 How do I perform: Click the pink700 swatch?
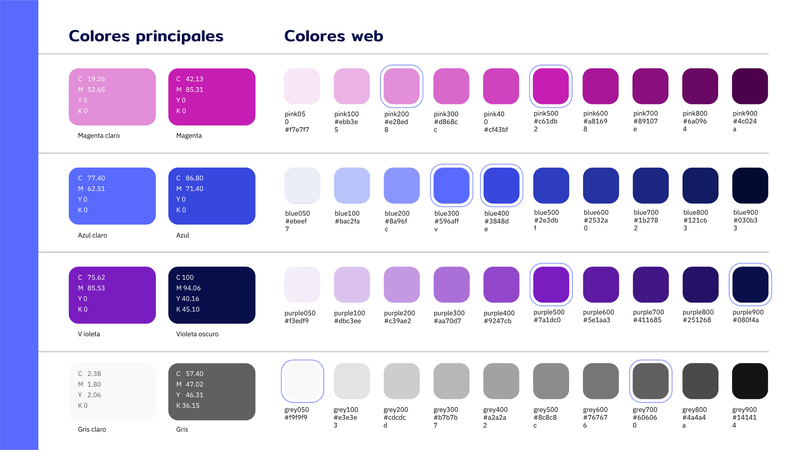pos(650,86)
